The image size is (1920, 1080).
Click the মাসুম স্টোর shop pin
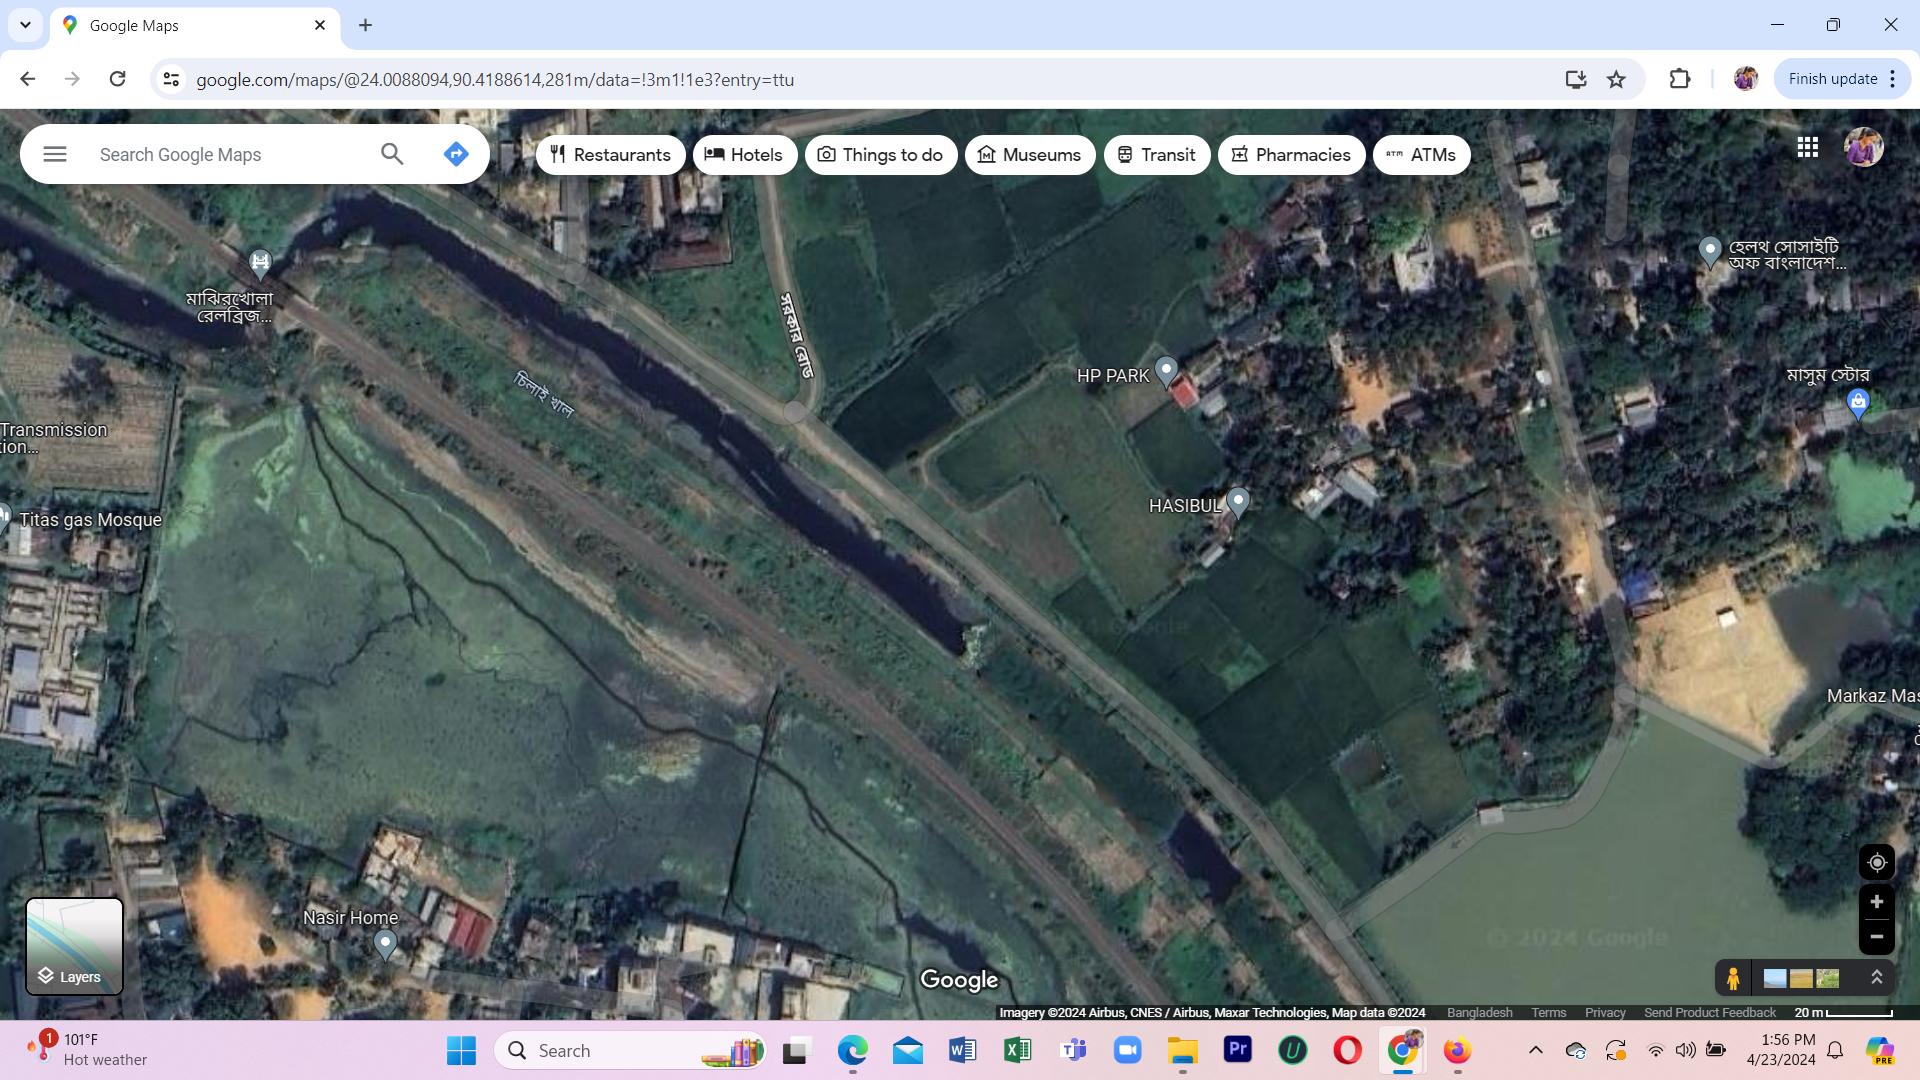[1857, 404]
